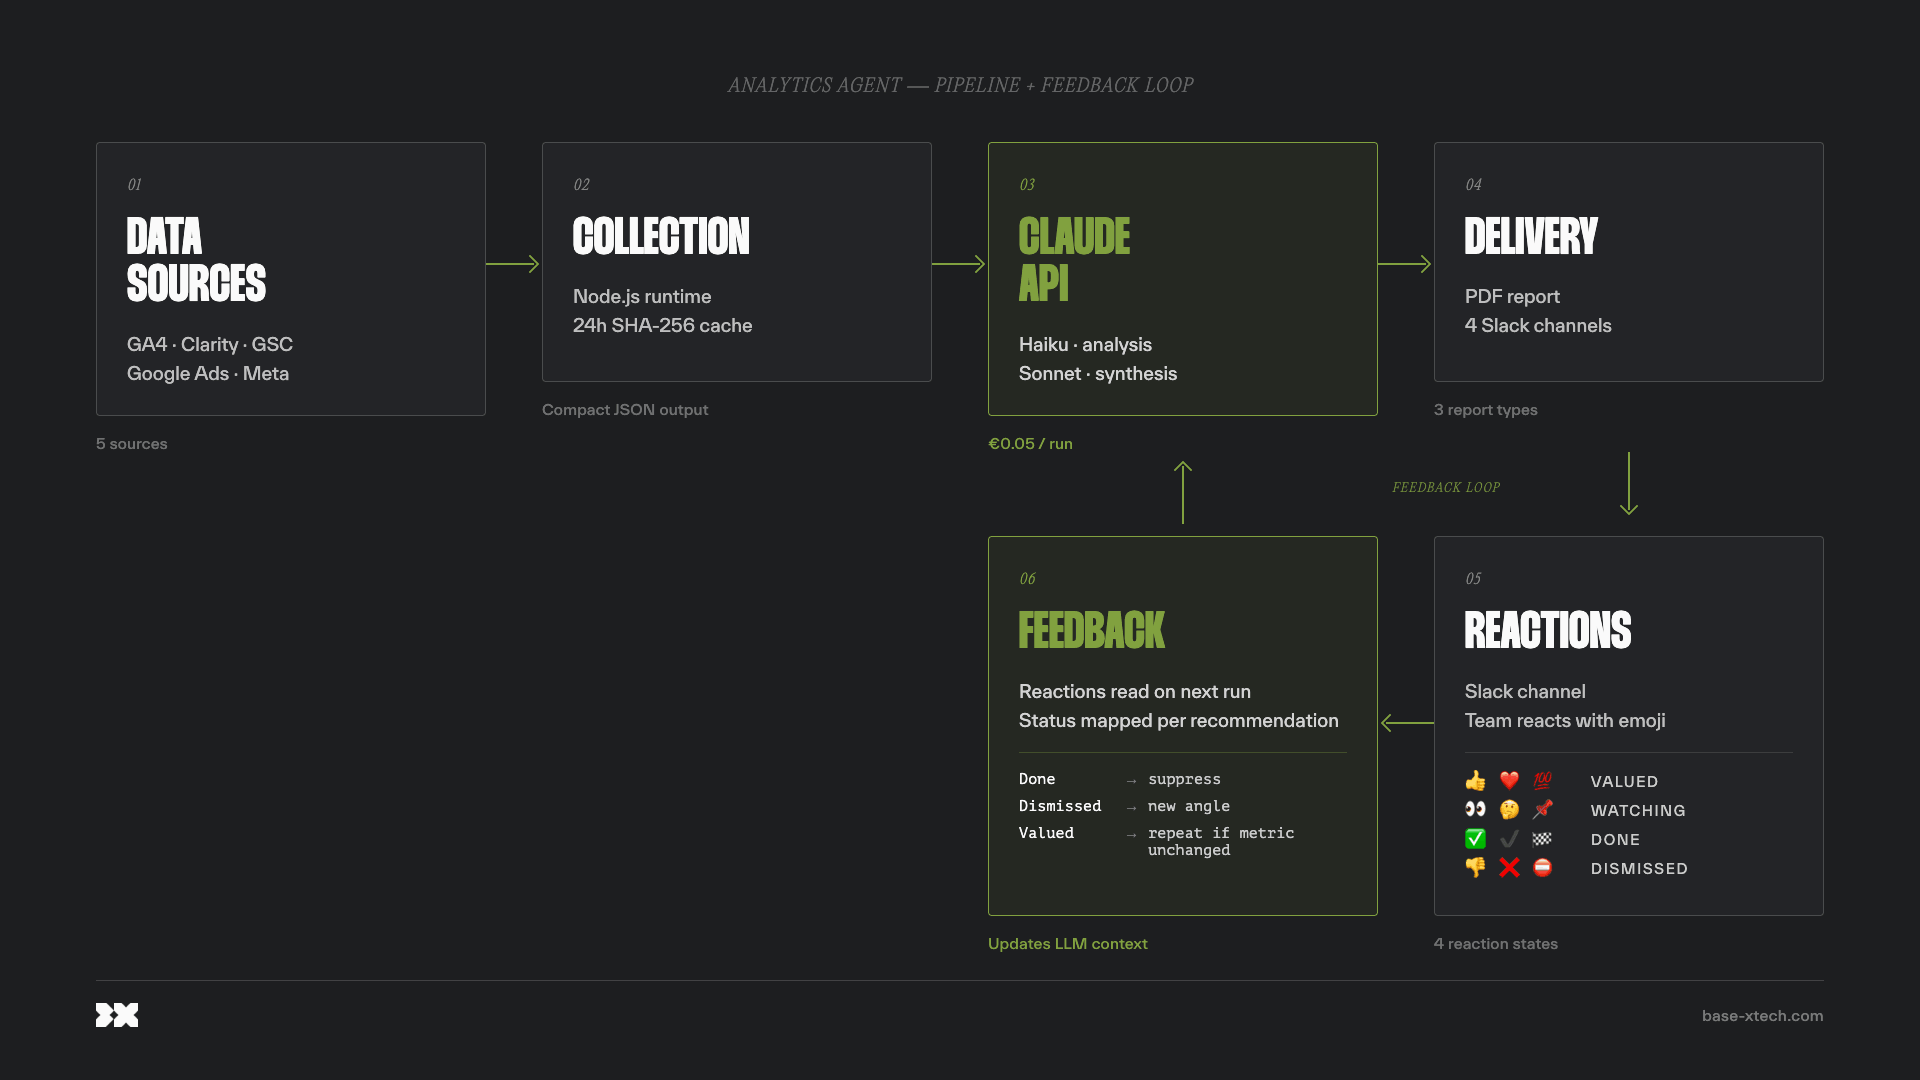Click the '€0.05 / run' caption
Viewport: 1920px width, 1080px height.
click(x=1030, y=444)
